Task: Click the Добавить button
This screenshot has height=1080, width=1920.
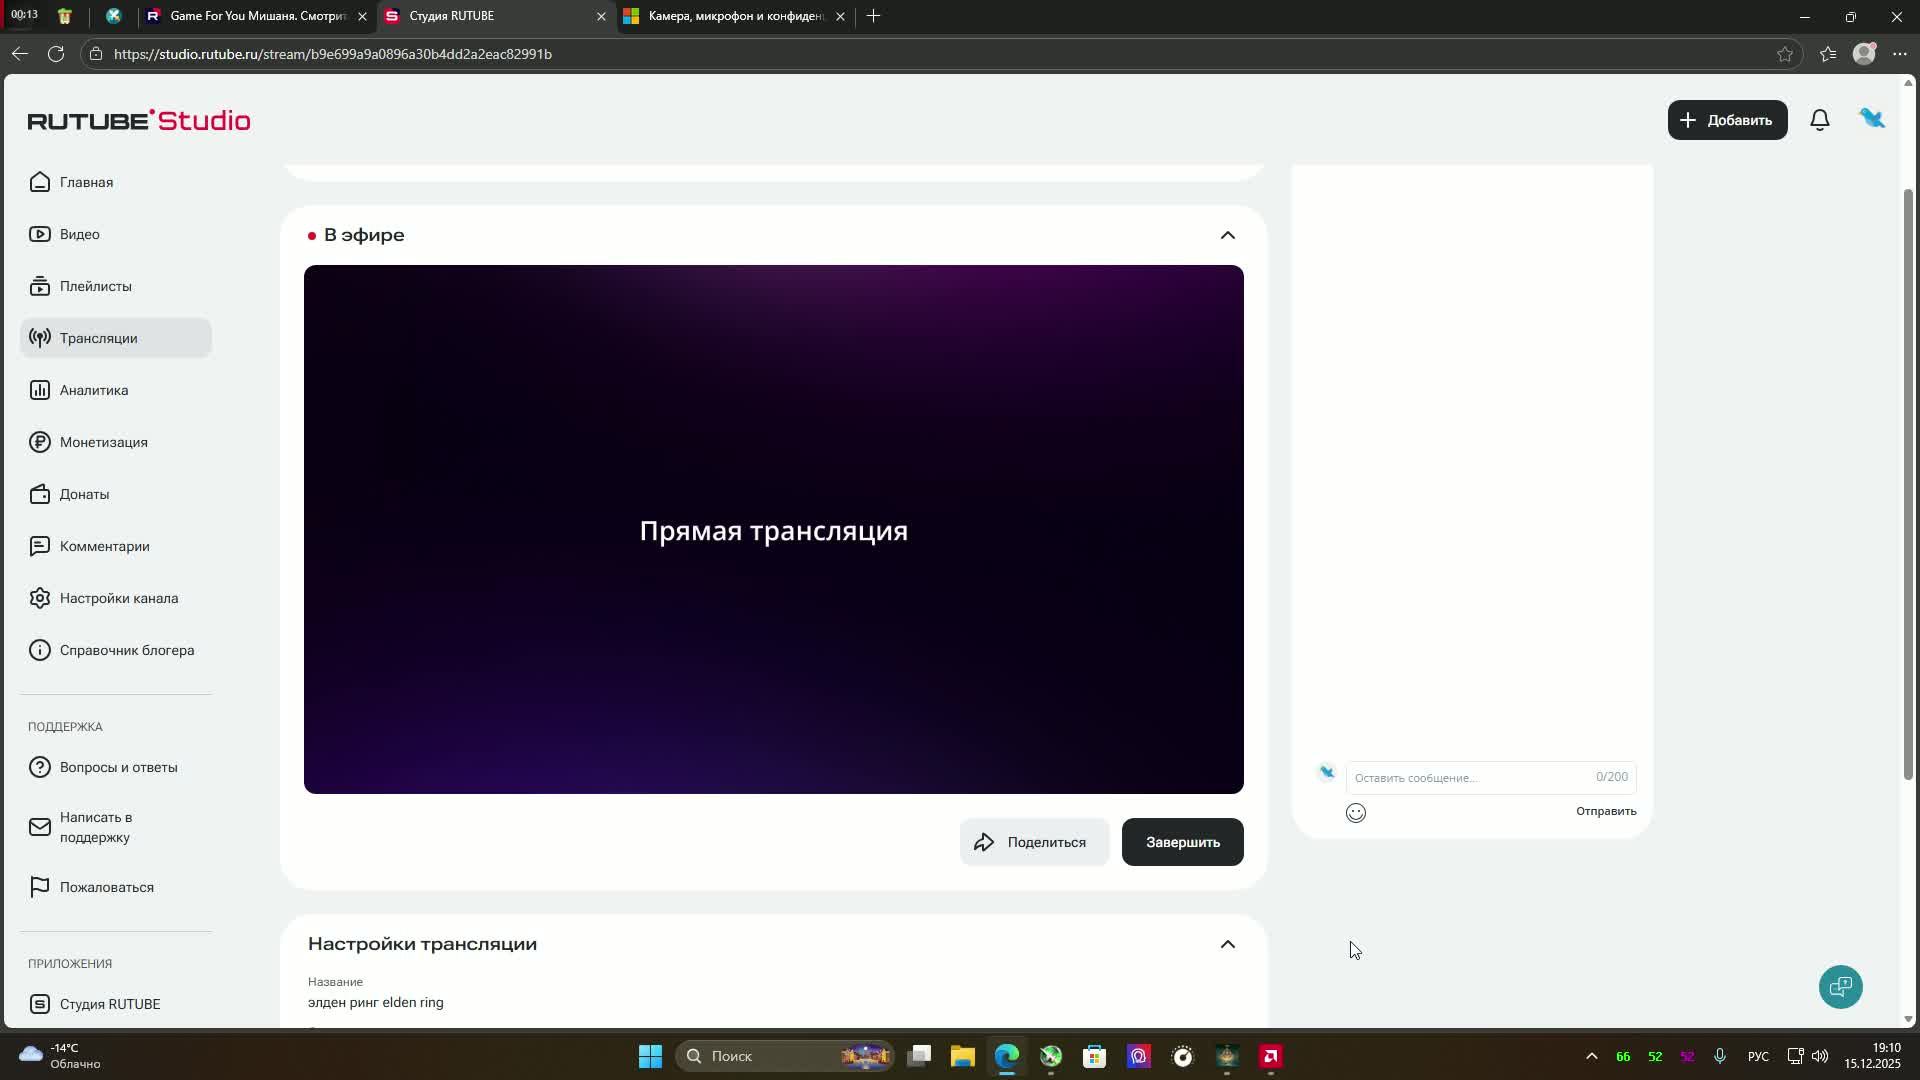Action: pos(1727,120)
